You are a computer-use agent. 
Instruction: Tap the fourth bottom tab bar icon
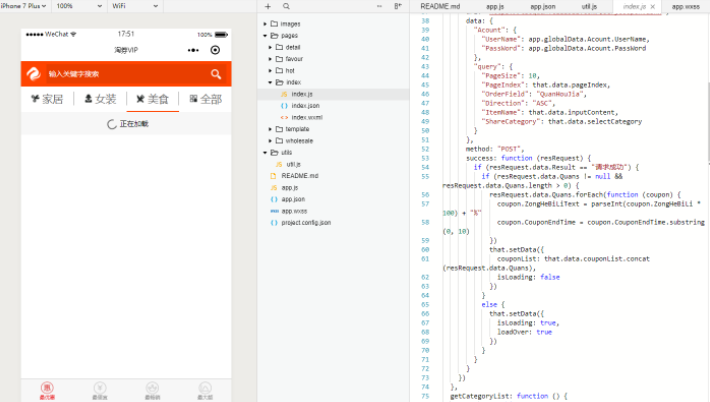click(205, 390)
